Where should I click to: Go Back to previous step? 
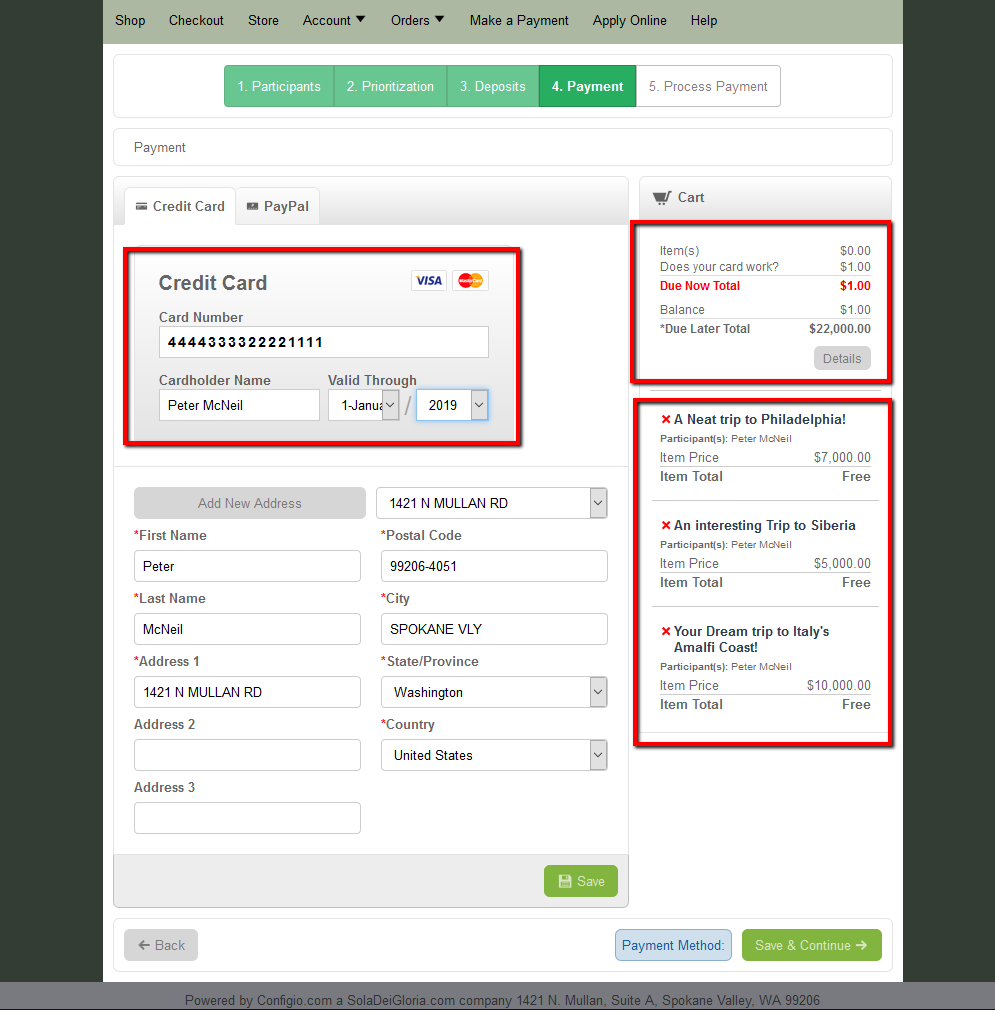coord(161,945)
